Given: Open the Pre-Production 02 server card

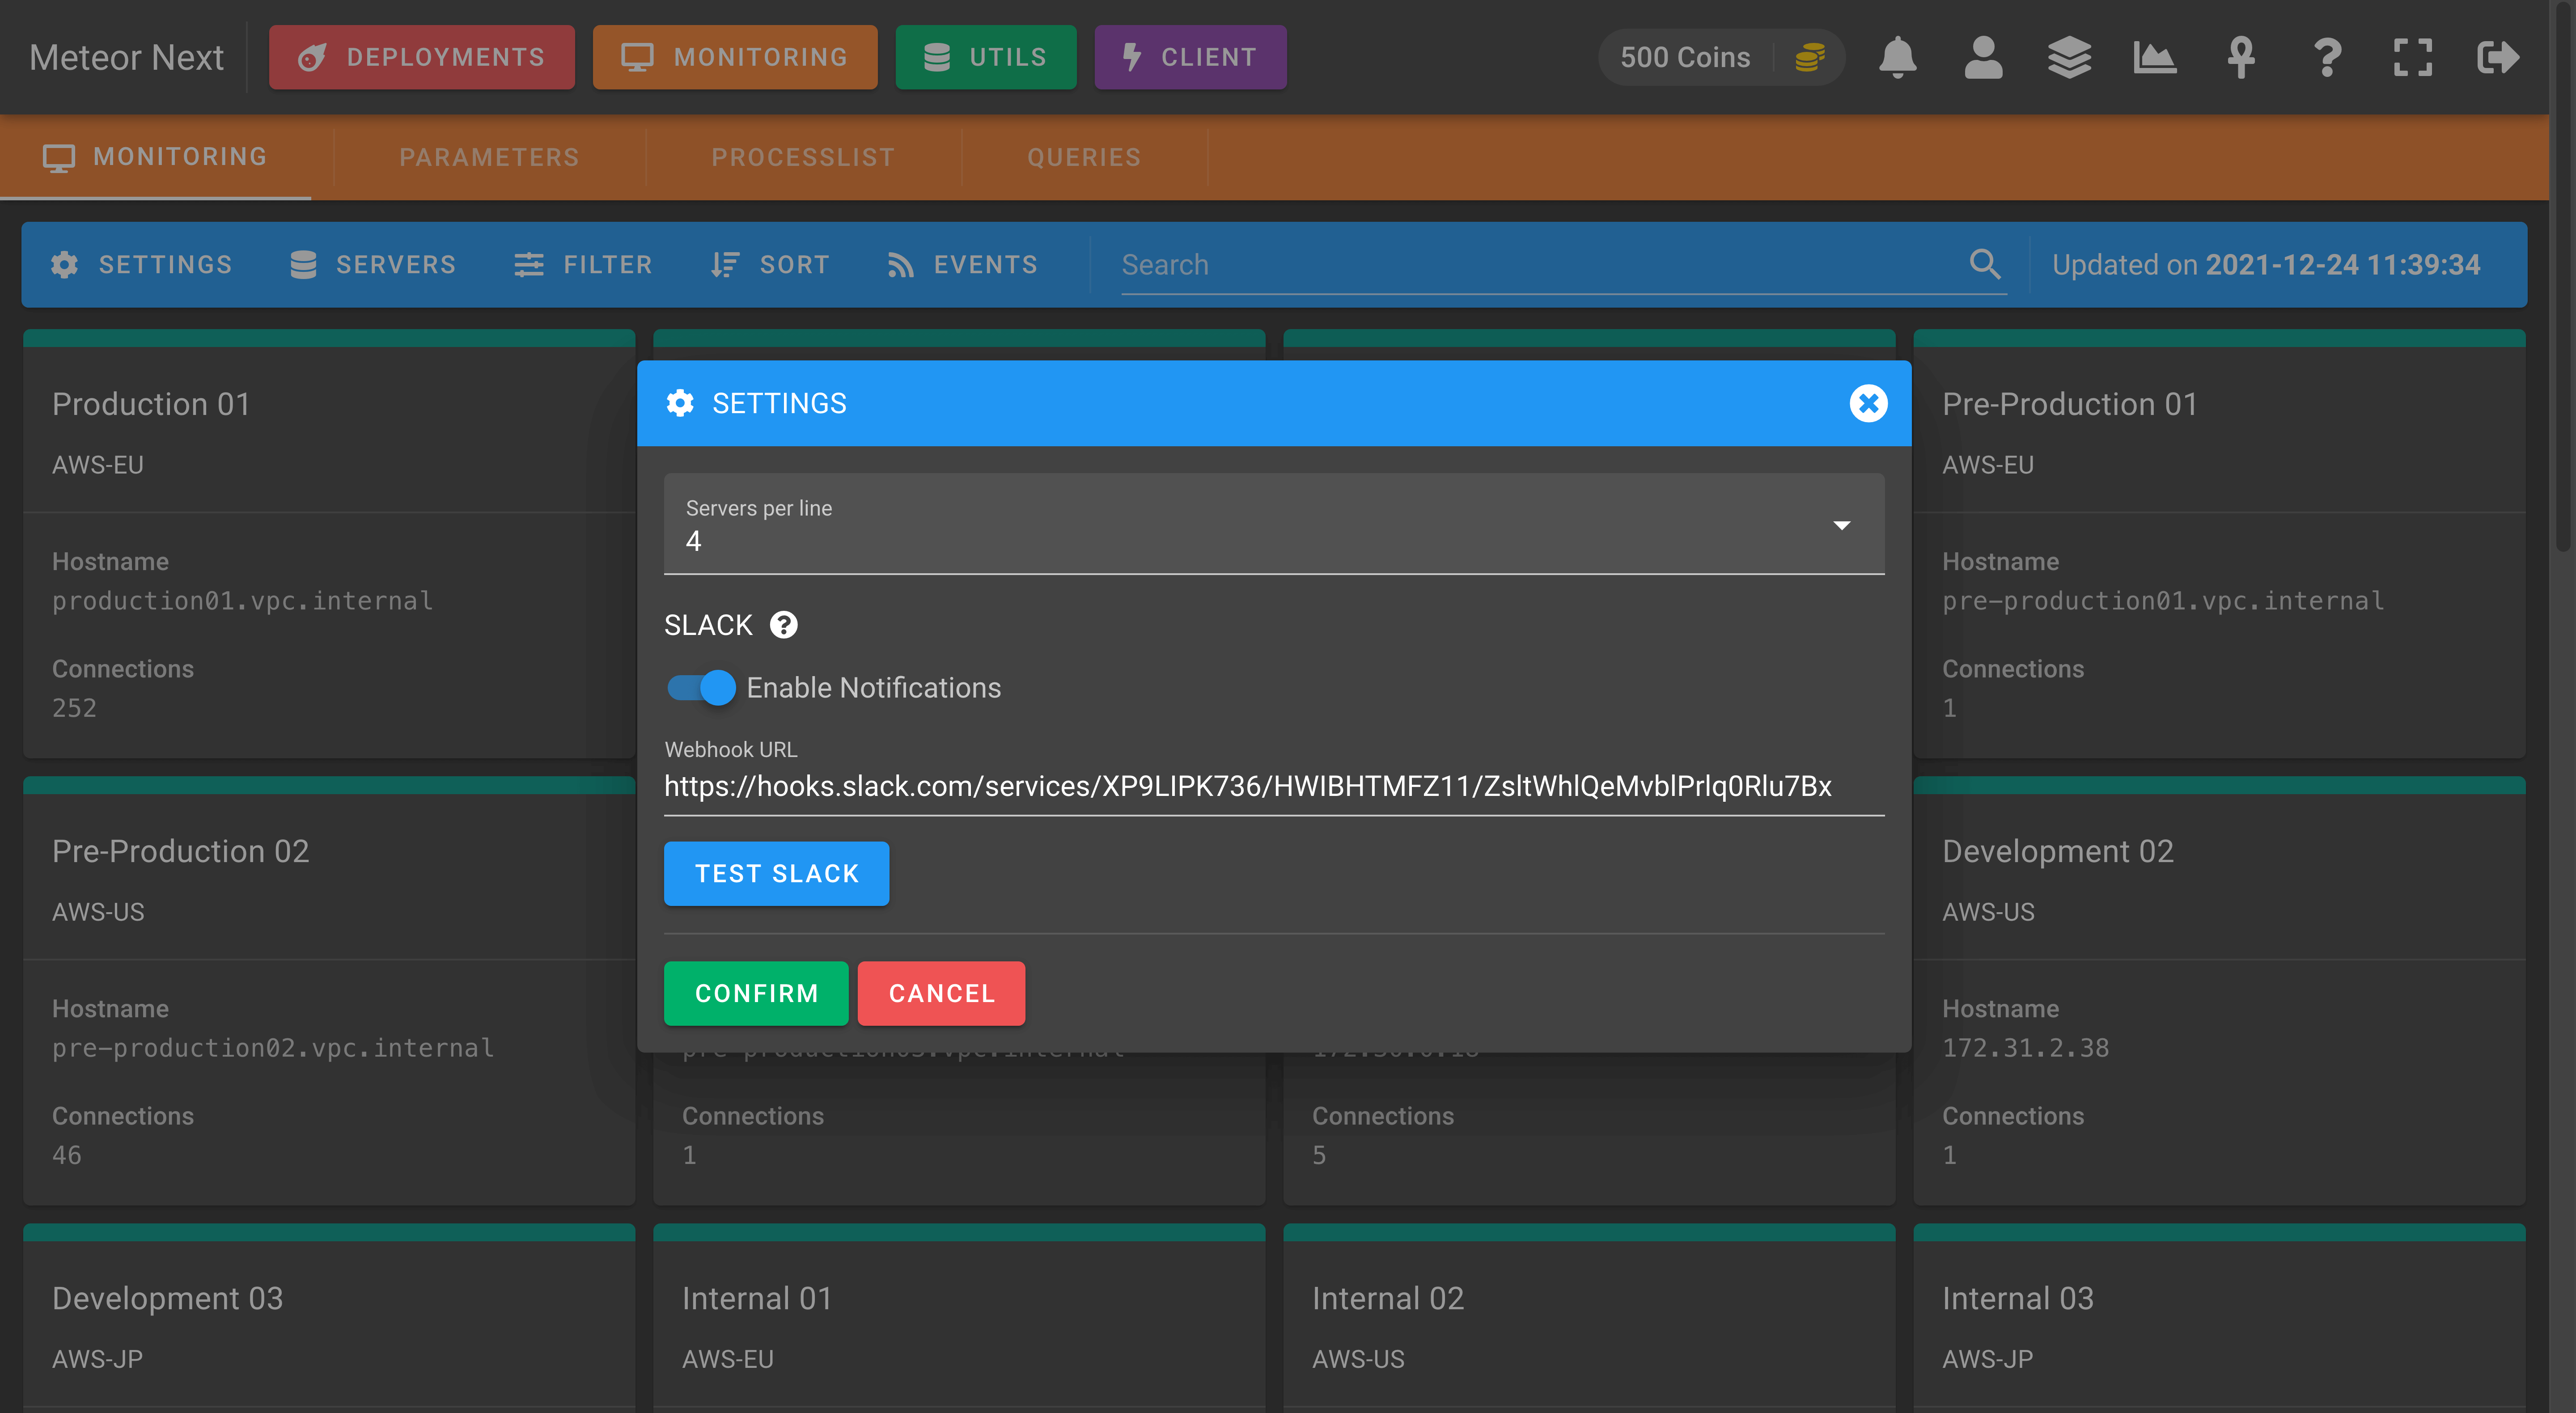Looking at the screenshot, I should click(x=329, y=990).
